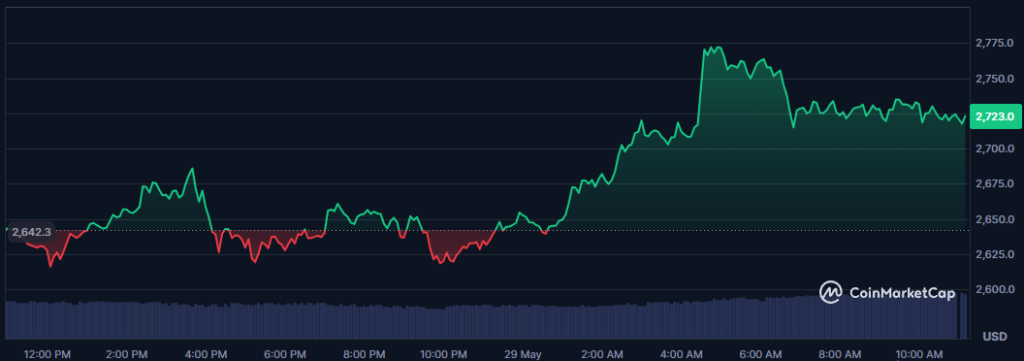Click the 8:00 PM time axis label

tap(364, 354)
